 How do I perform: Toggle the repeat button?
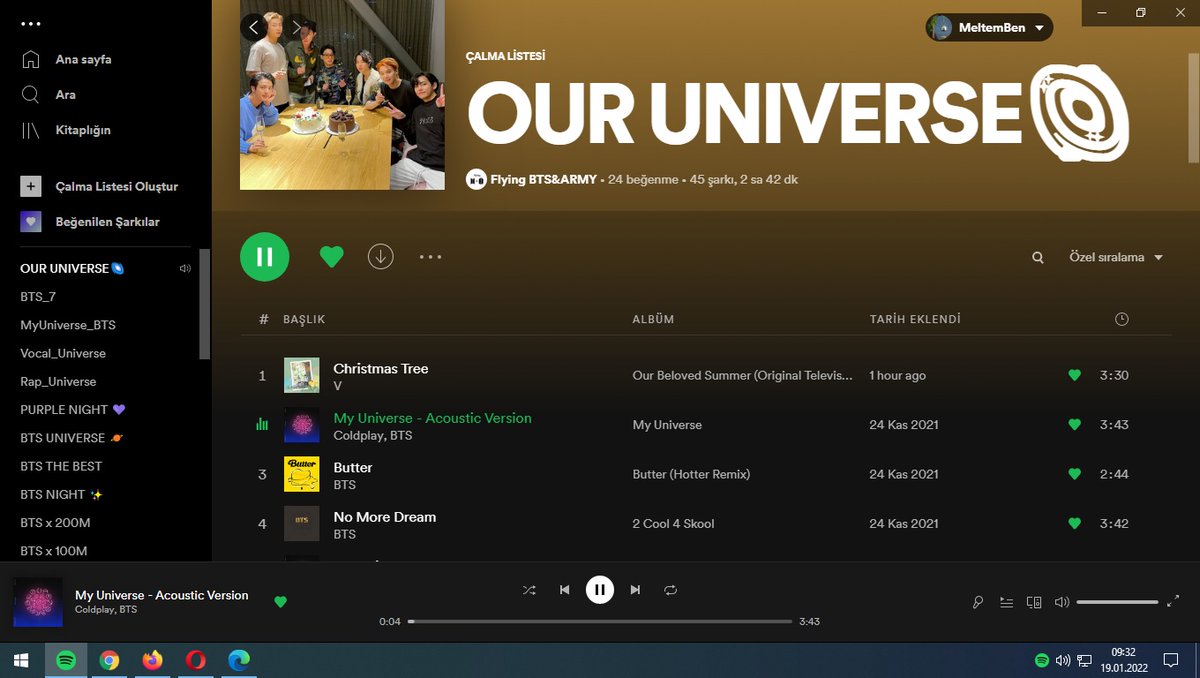(671, 590)
